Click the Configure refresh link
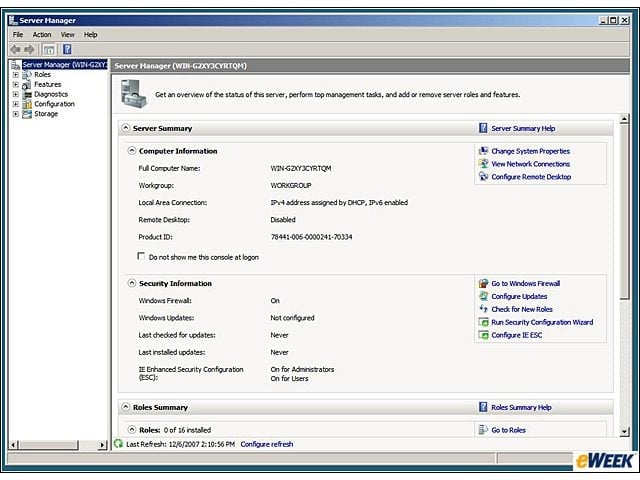The height and width of the screenshot is (480, 640). tap(267, 444)
